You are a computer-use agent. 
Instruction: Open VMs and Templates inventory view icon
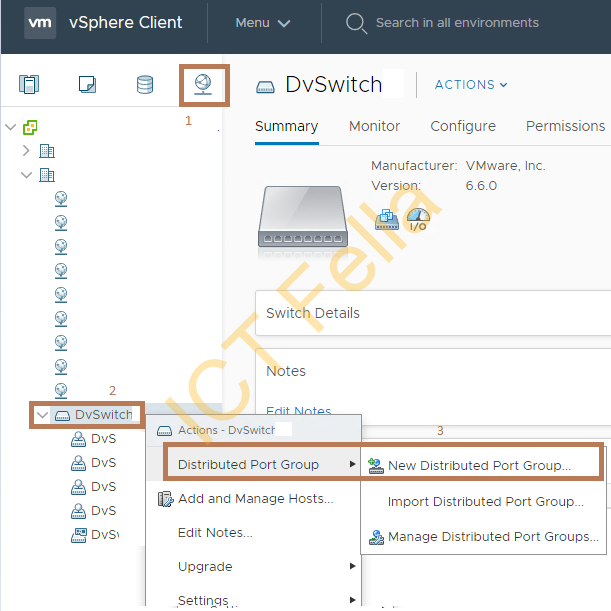87,84
